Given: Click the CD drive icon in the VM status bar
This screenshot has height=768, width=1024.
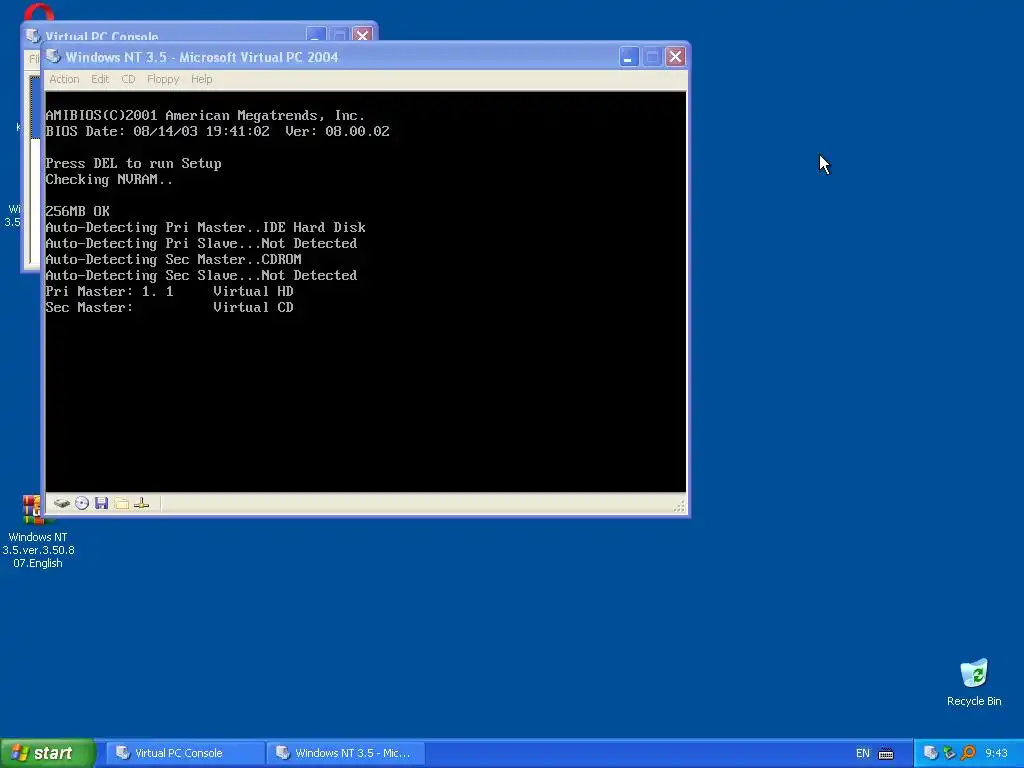Looking at the screenshot, I should (x=82, y=503).
